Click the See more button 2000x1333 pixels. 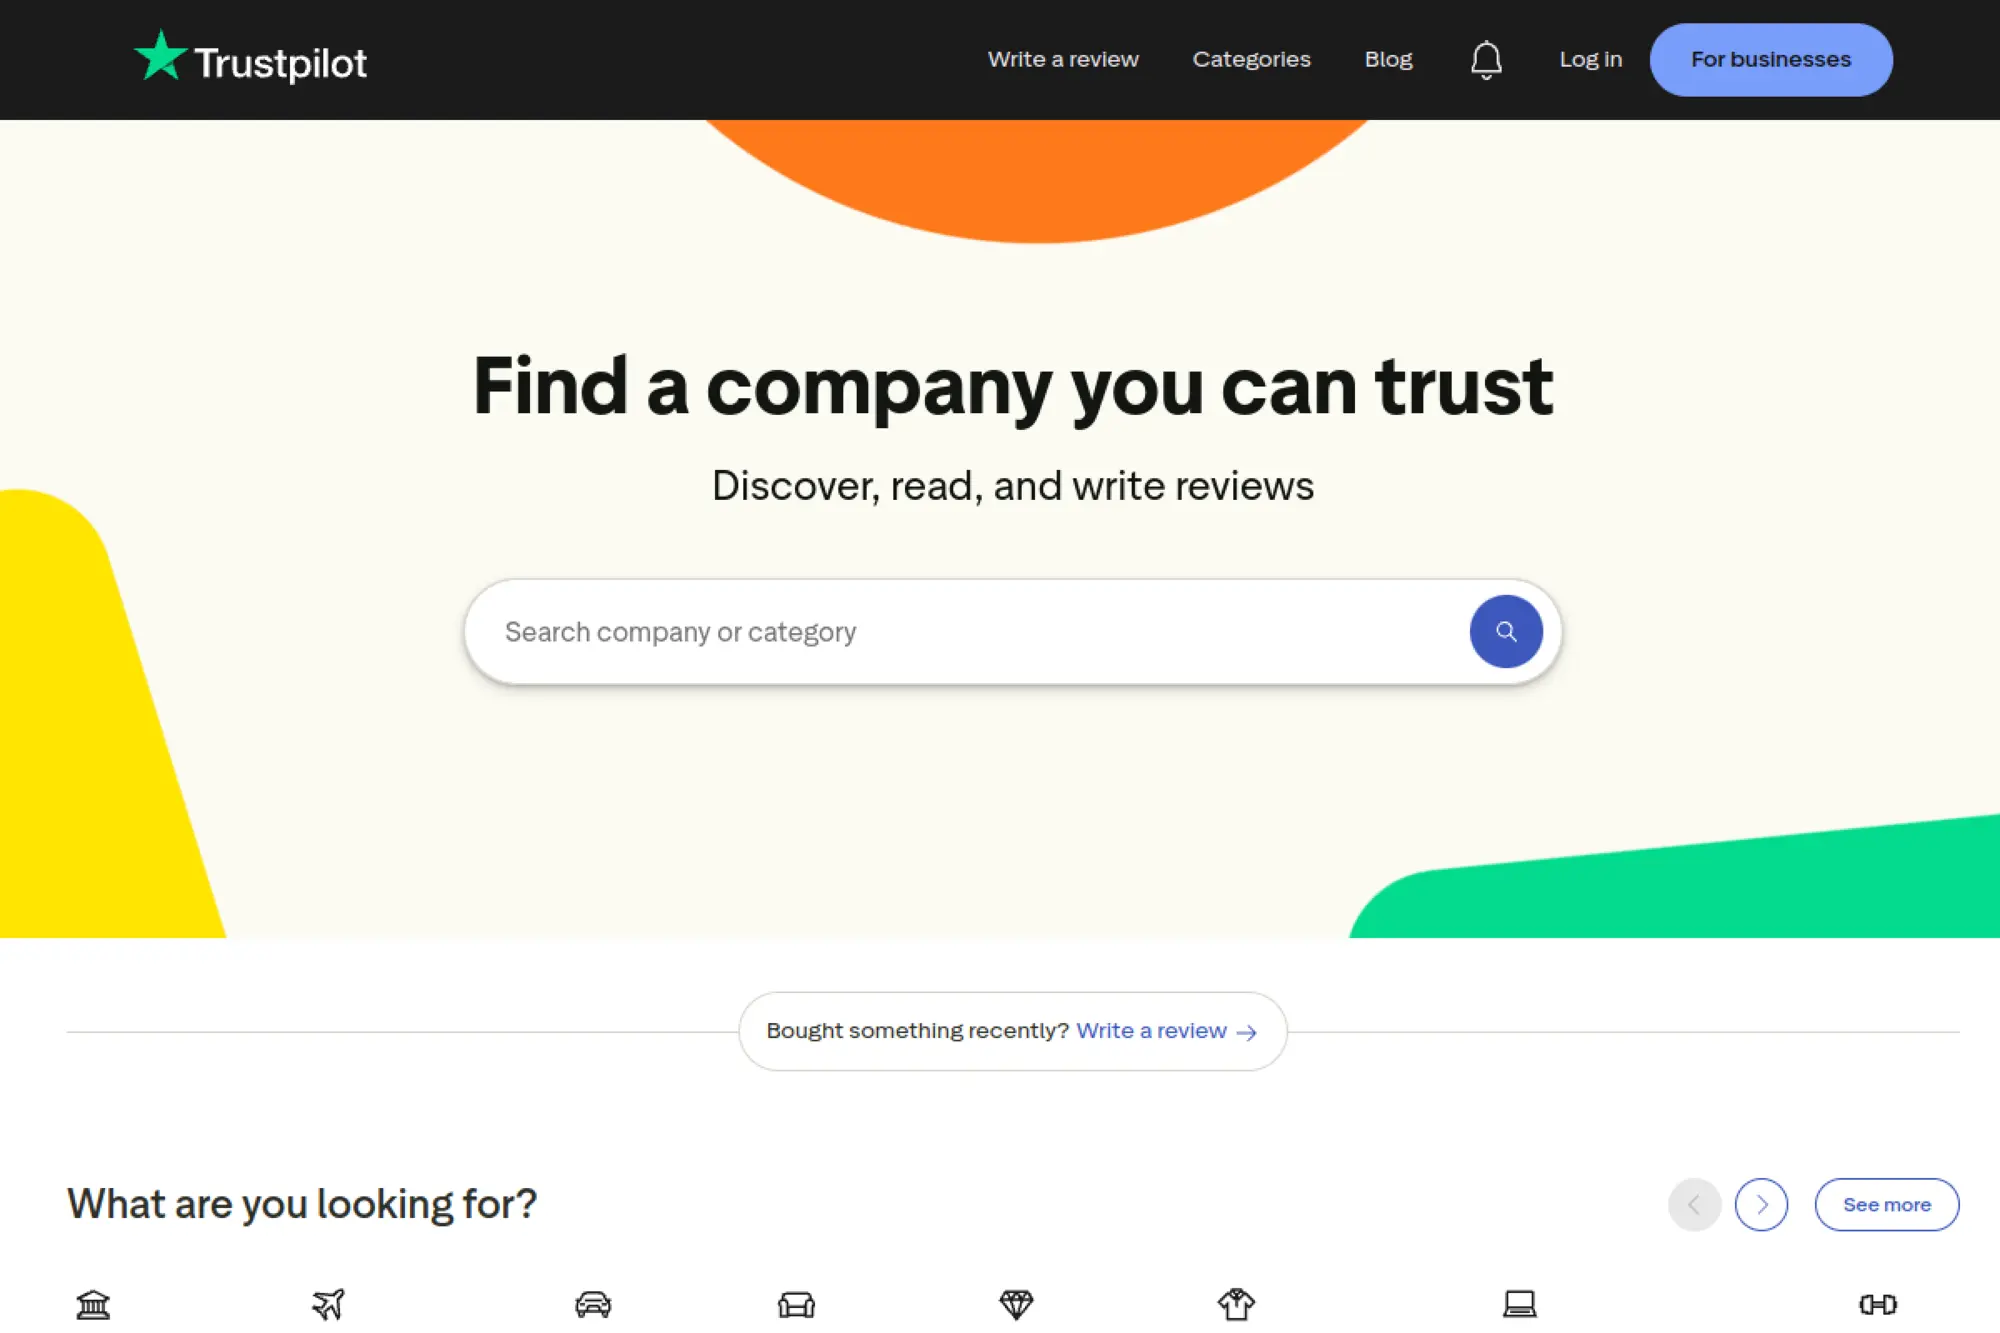(1886, 1204)
